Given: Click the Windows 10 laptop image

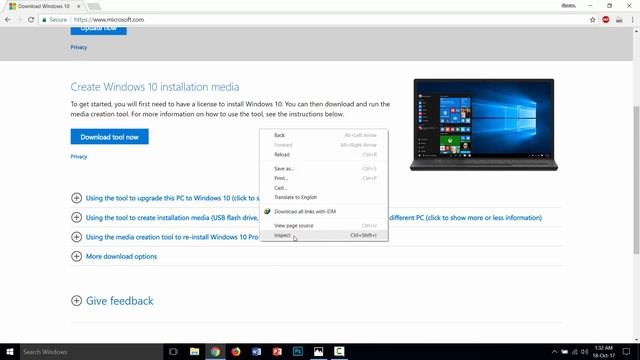Looking at the screenshot, I should (484, 124).
